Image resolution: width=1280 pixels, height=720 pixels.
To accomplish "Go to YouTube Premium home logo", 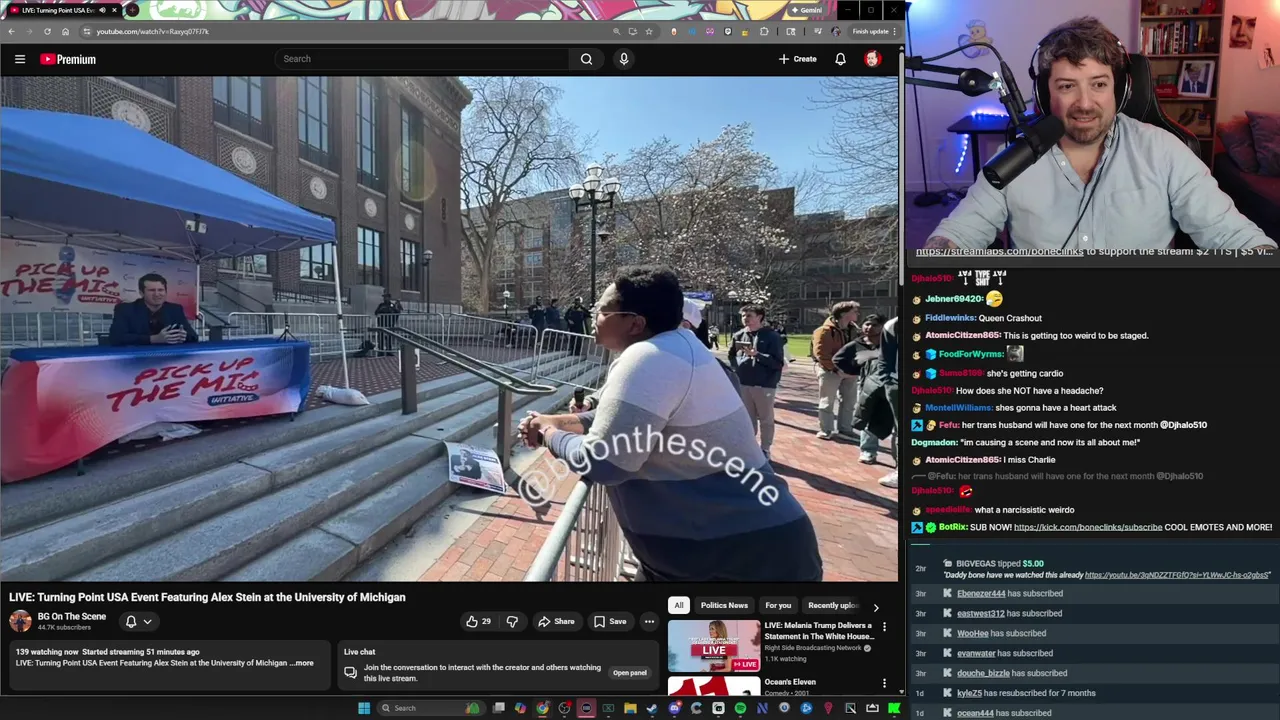I will coord(68,59).
